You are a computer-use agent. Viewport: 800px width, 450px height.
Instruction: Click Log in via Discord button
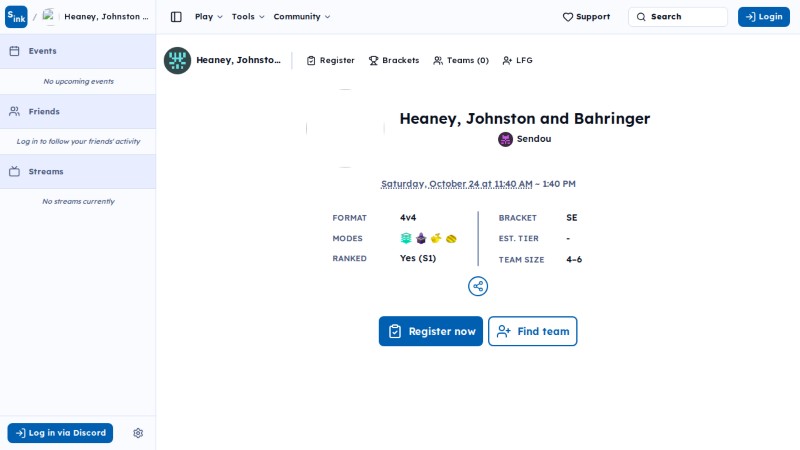60,433
